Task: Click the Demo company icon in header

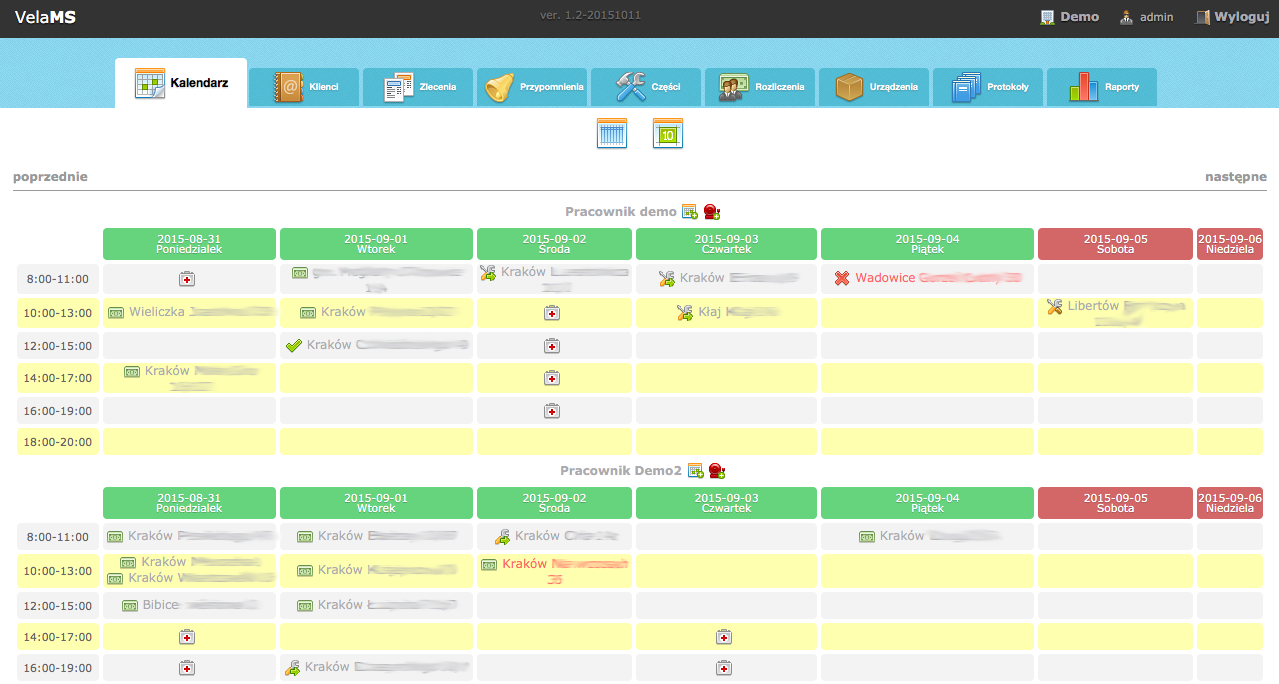Action: [x=1048, y=17]
